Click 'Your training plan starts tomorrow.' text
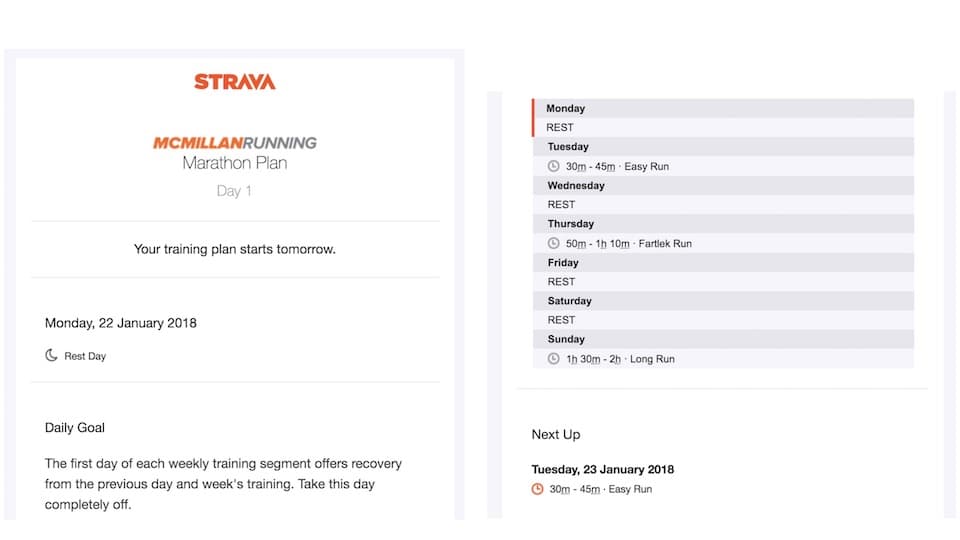This screenshot has width=960, height=540. pyautogui.click(x=234, y=249)
